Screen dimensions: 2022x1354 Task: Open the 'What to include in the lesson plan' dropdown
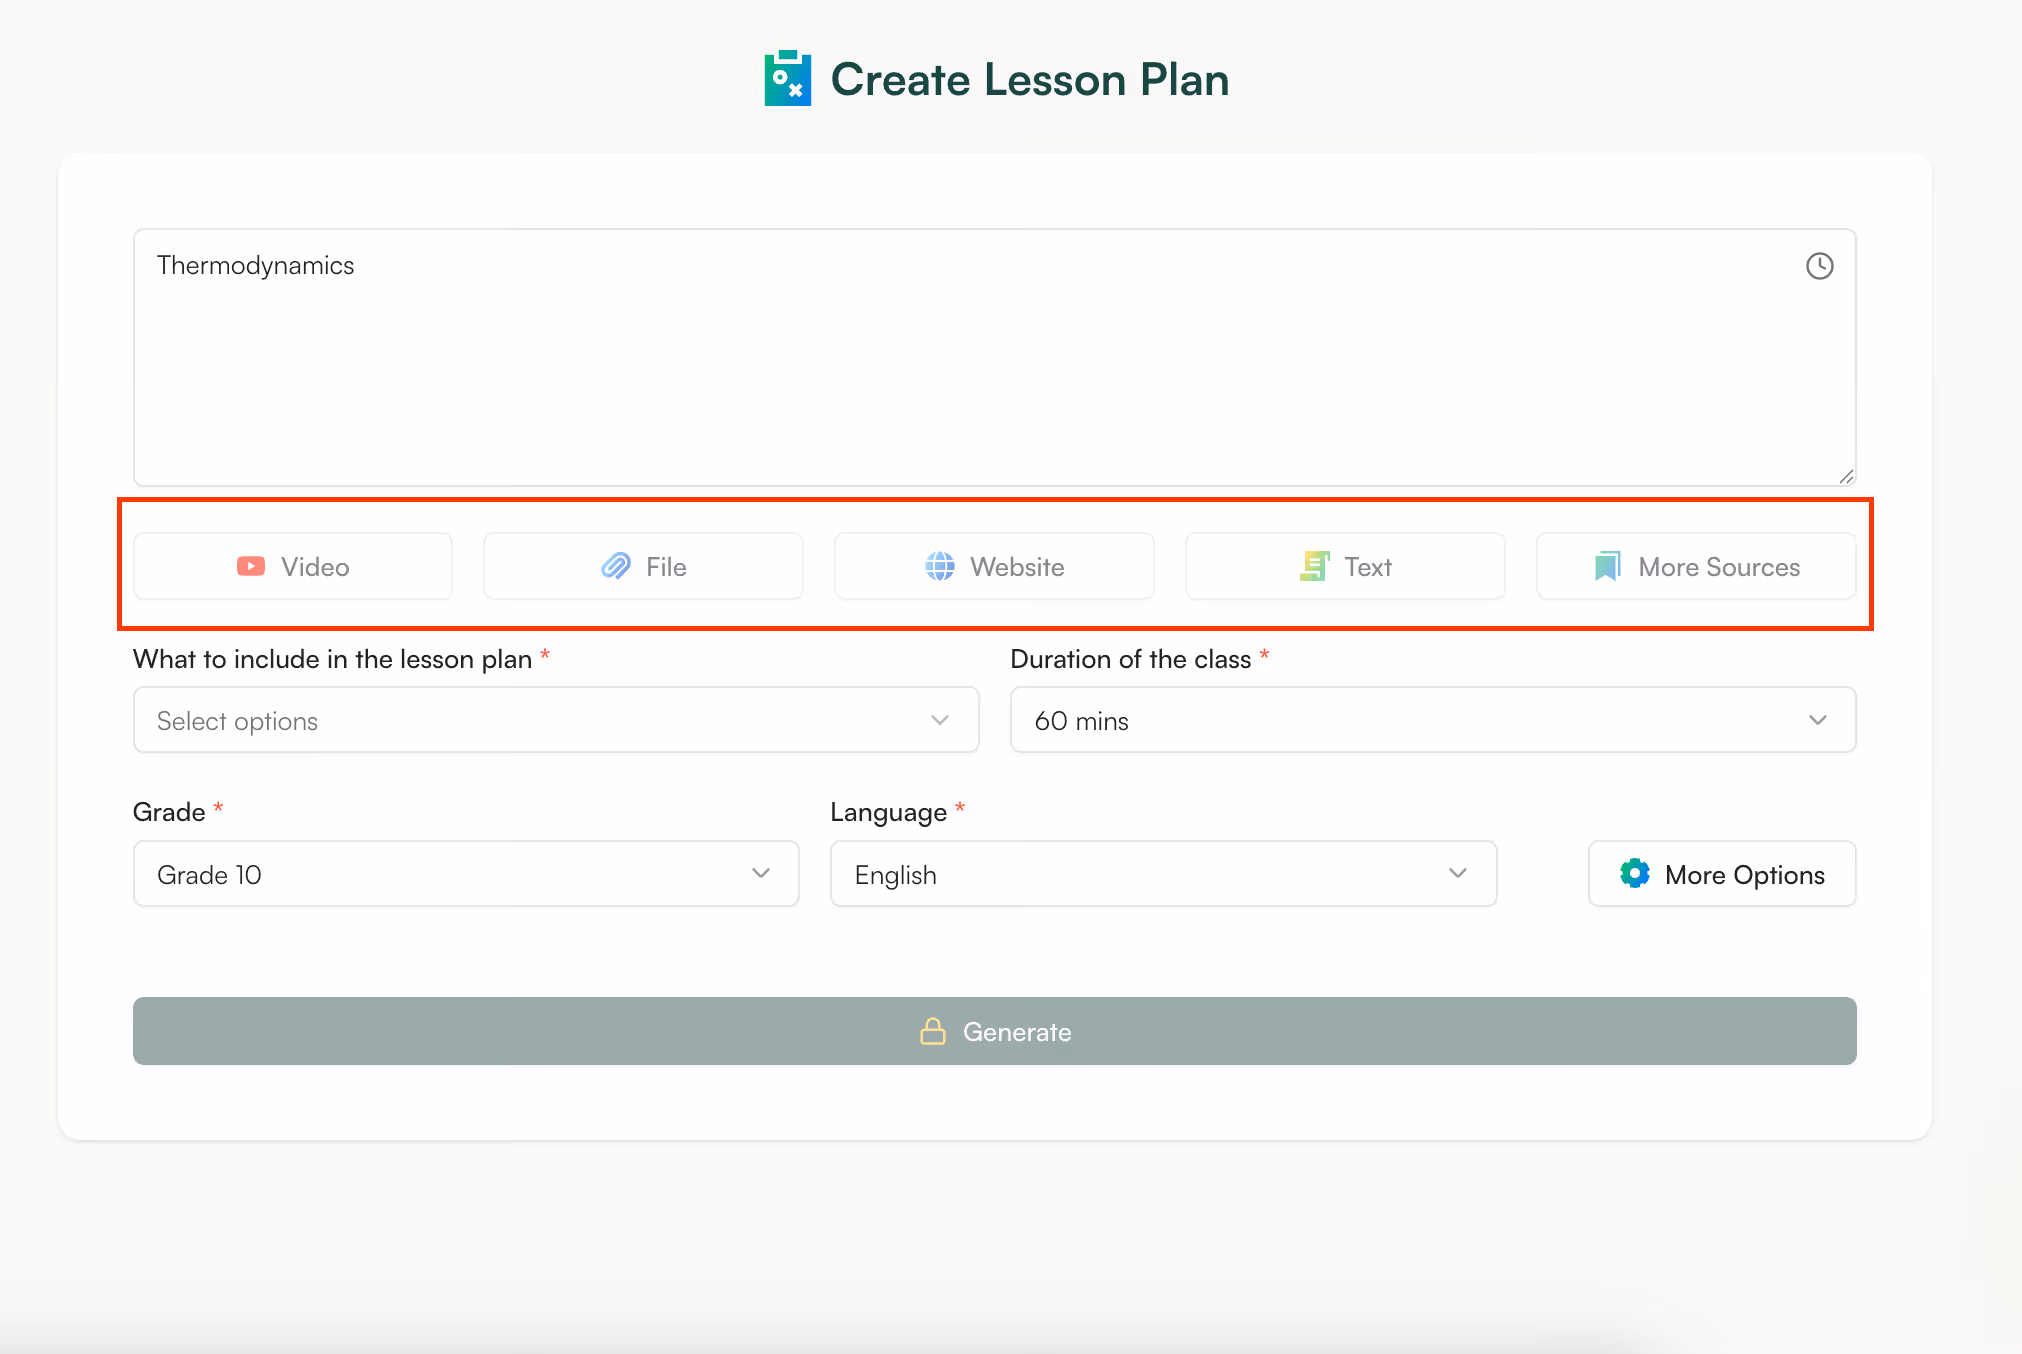[x=555, y=719]
